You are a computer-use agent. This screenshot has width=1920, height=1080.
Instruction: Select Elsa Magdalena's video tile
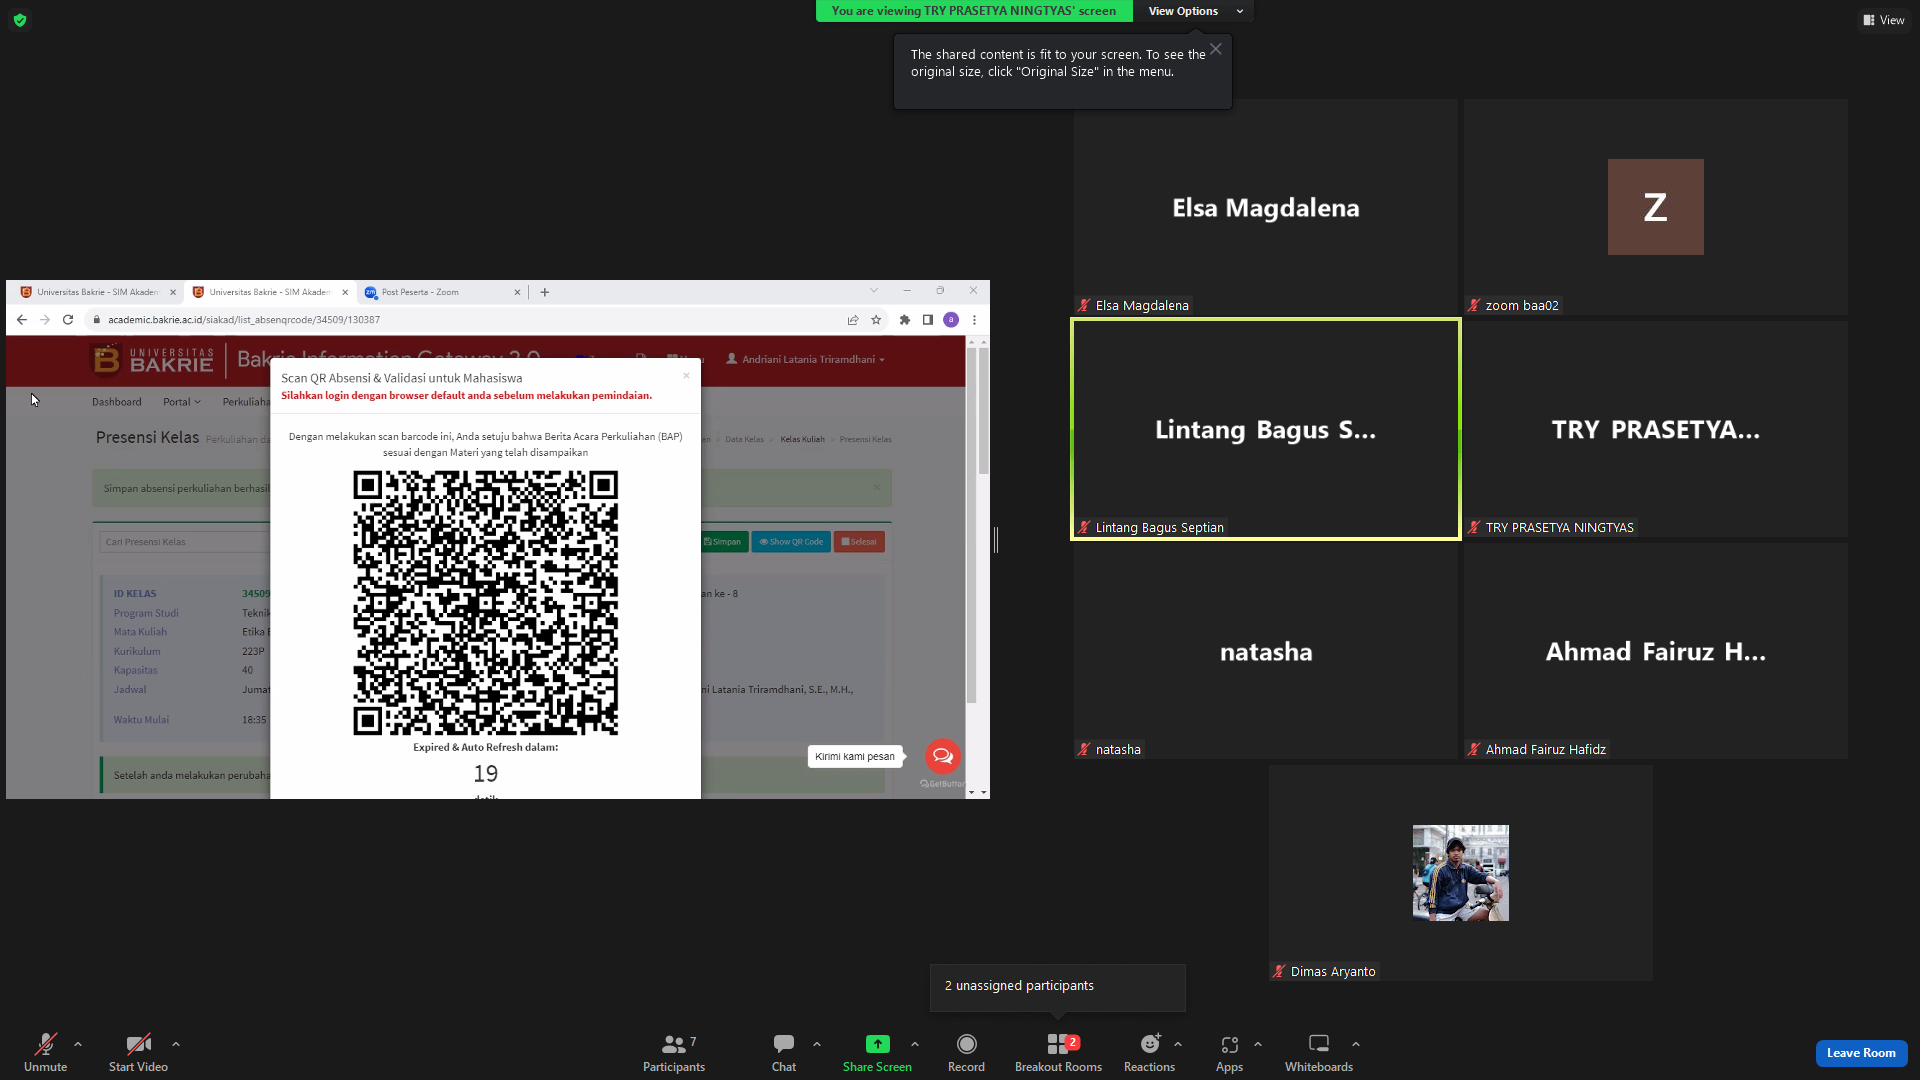tap(1265, 207)
